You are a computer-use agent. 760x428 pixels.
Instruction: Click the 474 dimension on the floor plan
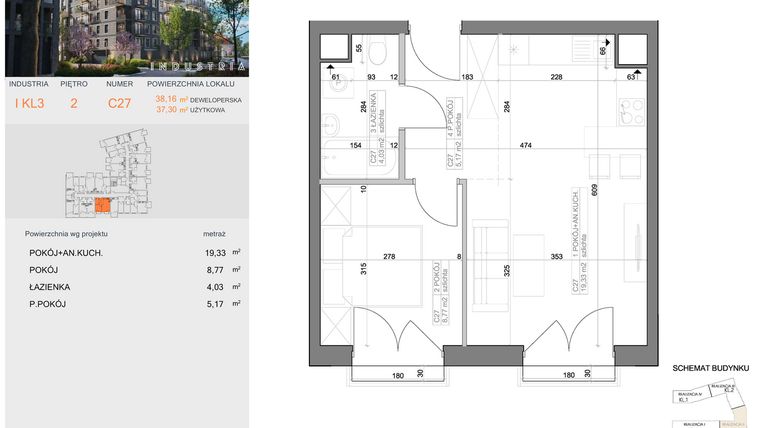click(x=526, y=145)
